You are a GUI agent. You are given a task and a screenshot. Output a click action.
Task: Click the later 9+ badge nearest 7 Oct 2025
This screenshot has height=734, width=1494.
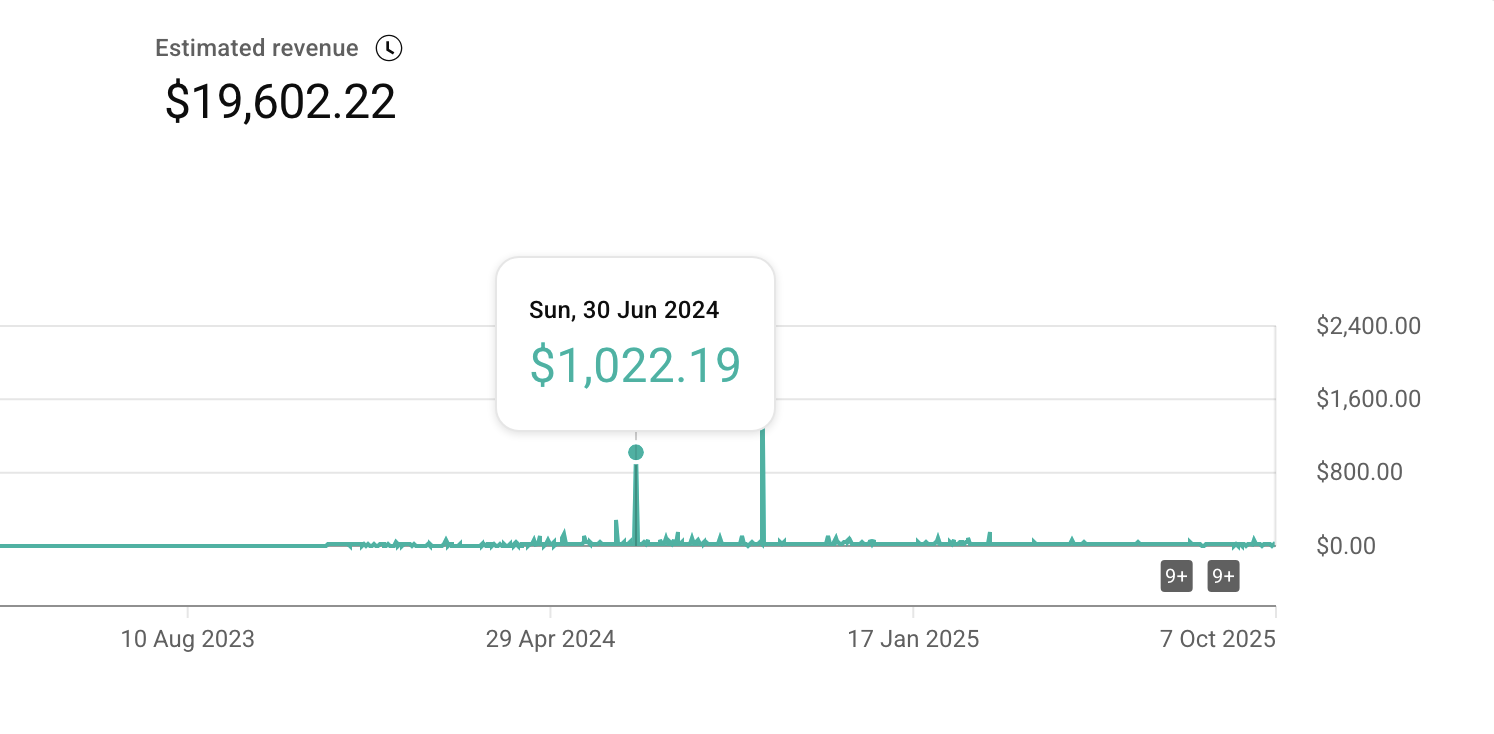pos(1223,576)
